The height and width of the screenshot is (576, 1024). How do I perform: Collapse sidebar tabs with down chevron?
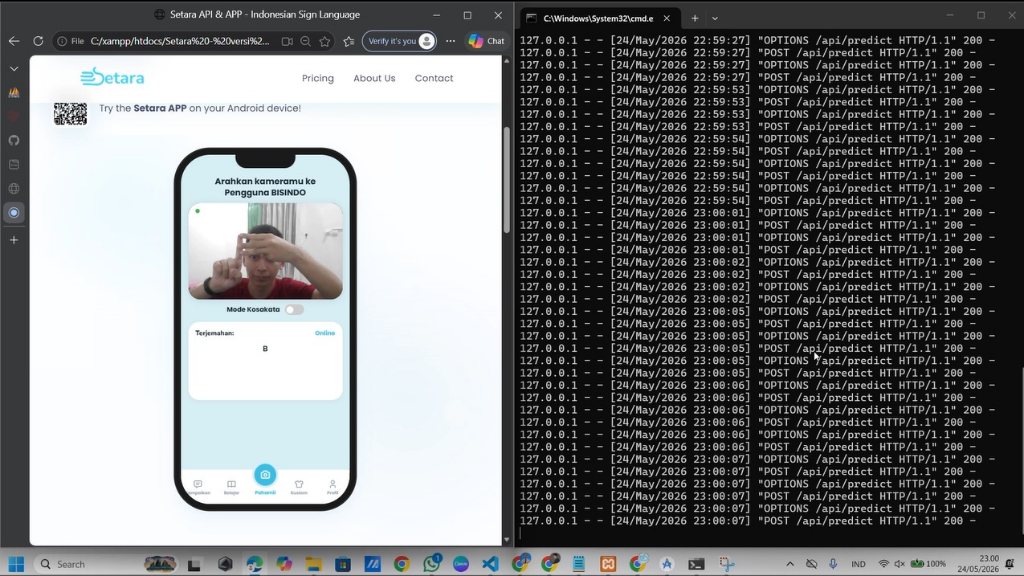(x=14, y=69)
